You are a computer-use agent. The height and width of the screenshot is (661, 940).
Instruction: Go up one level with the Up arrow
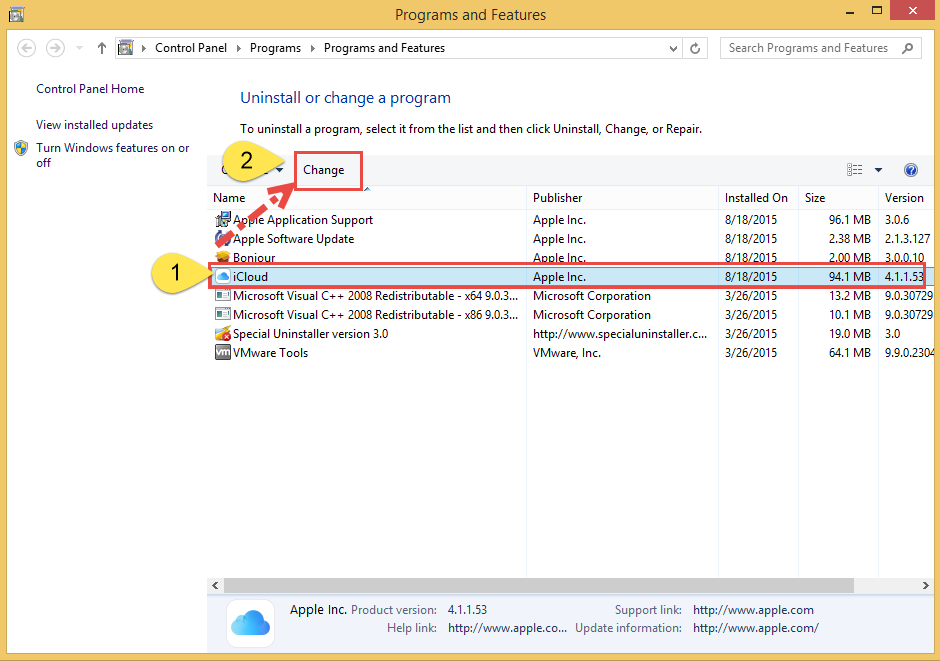coord(101,48)
